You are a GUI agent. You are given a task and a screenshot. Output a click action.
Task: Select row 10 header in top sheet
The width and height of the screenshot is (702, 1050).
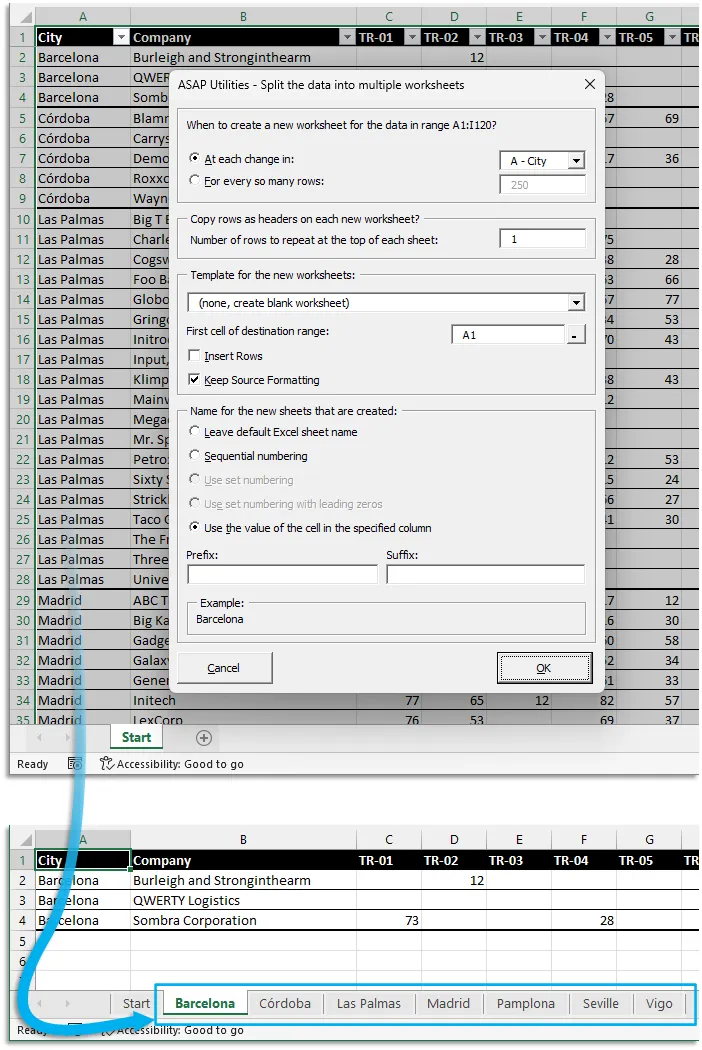(23, 219)
